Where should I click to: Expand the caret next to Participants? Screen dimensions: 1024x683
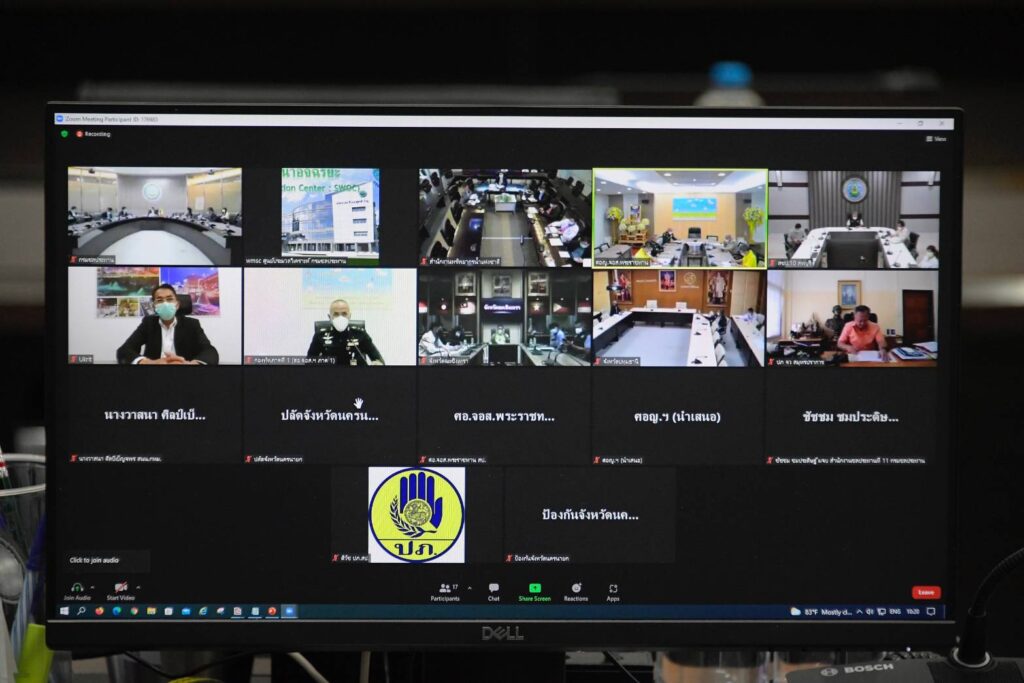point(469,587)
